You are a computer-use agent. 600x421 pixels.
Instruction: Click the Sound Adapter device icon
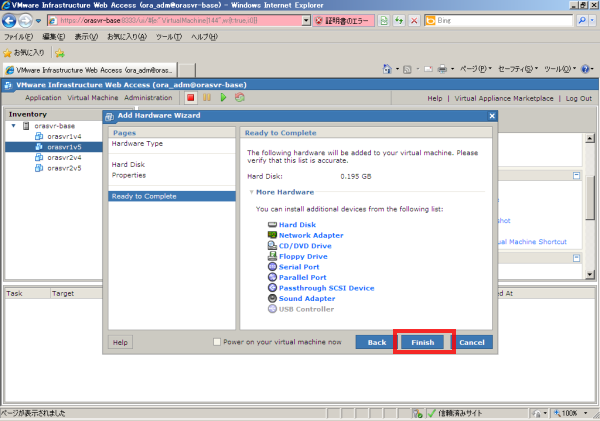point(272,298)
